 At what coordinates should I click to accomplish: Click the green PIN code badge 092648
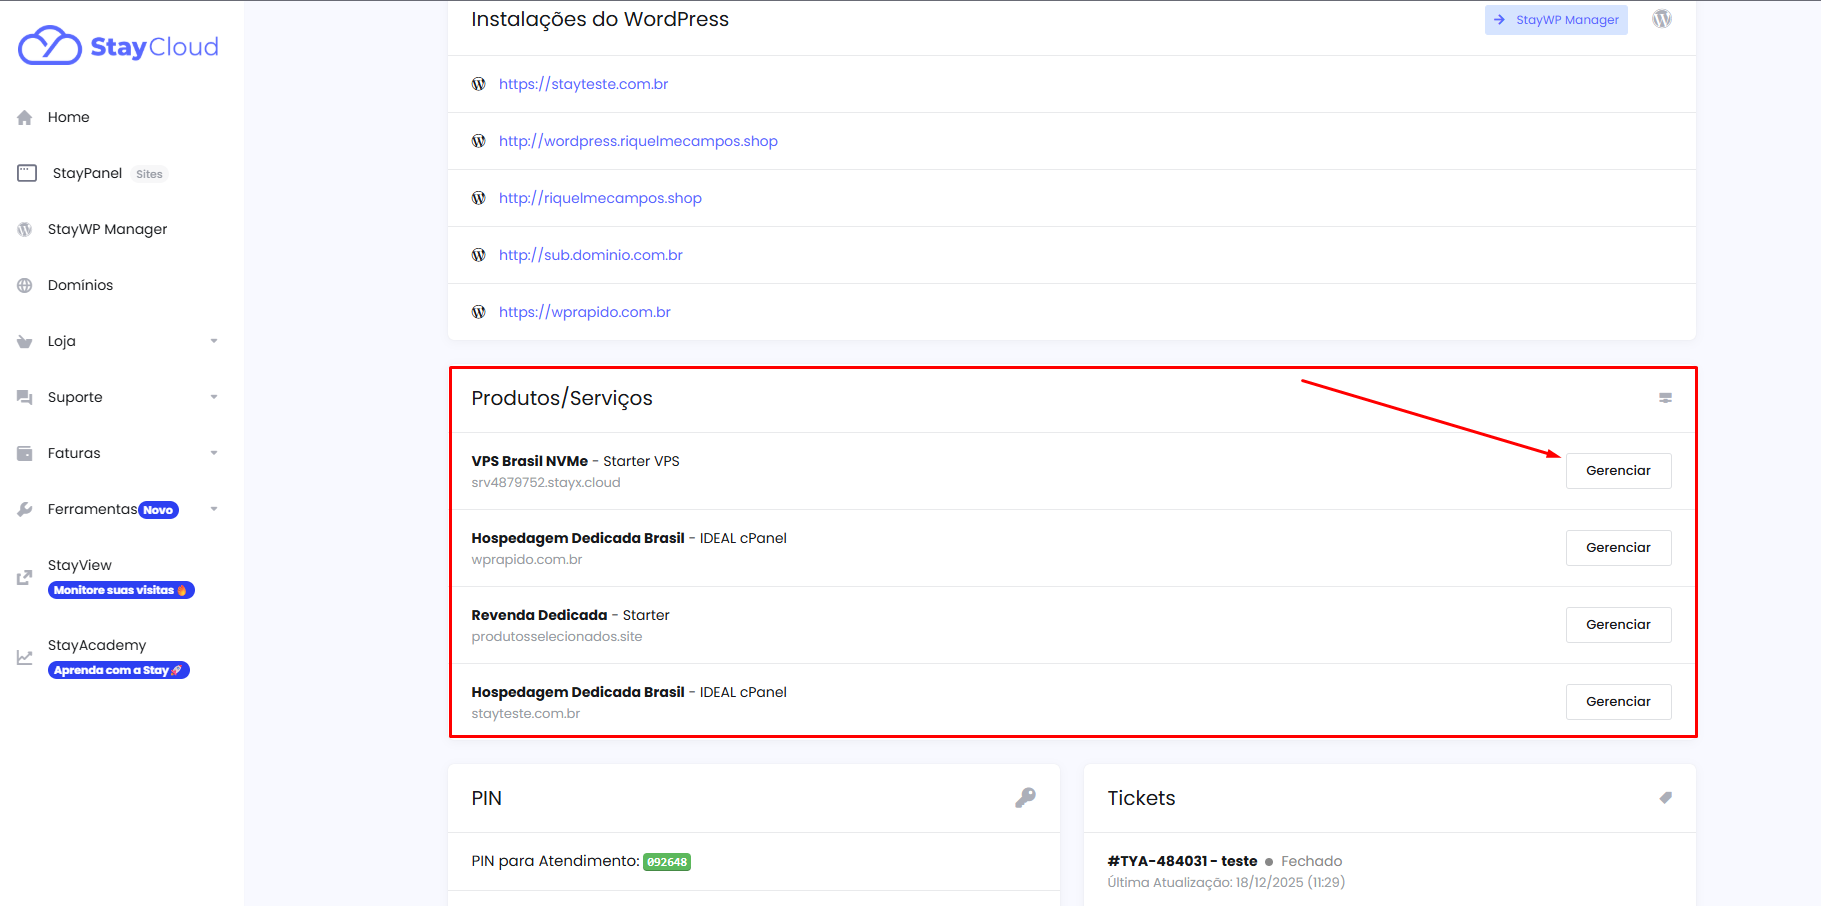point(667,860)
